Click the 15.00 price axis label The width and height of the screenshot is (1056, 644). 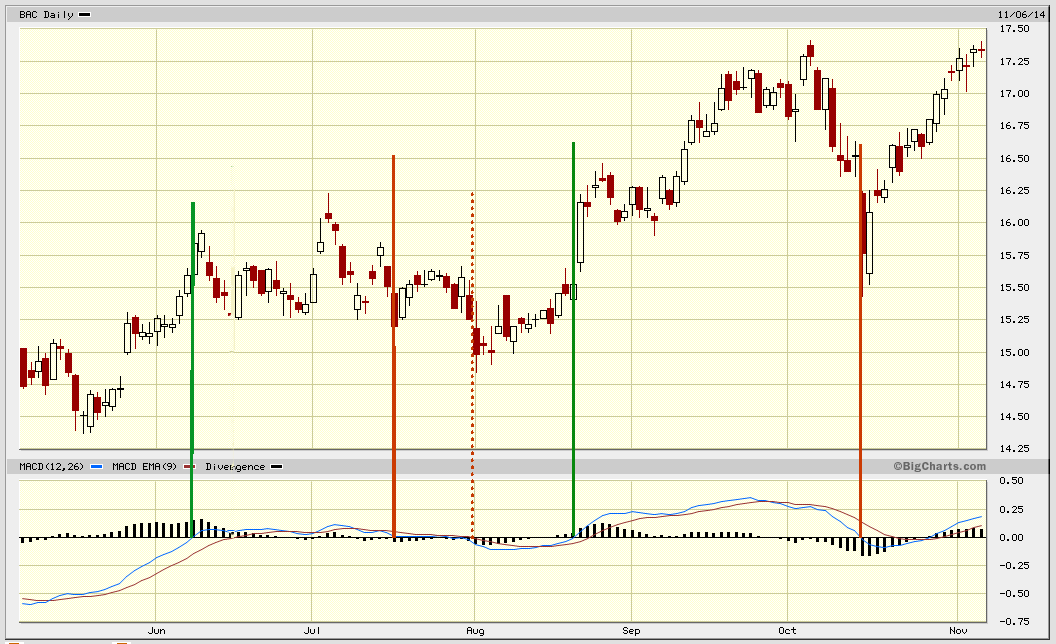1014,352
